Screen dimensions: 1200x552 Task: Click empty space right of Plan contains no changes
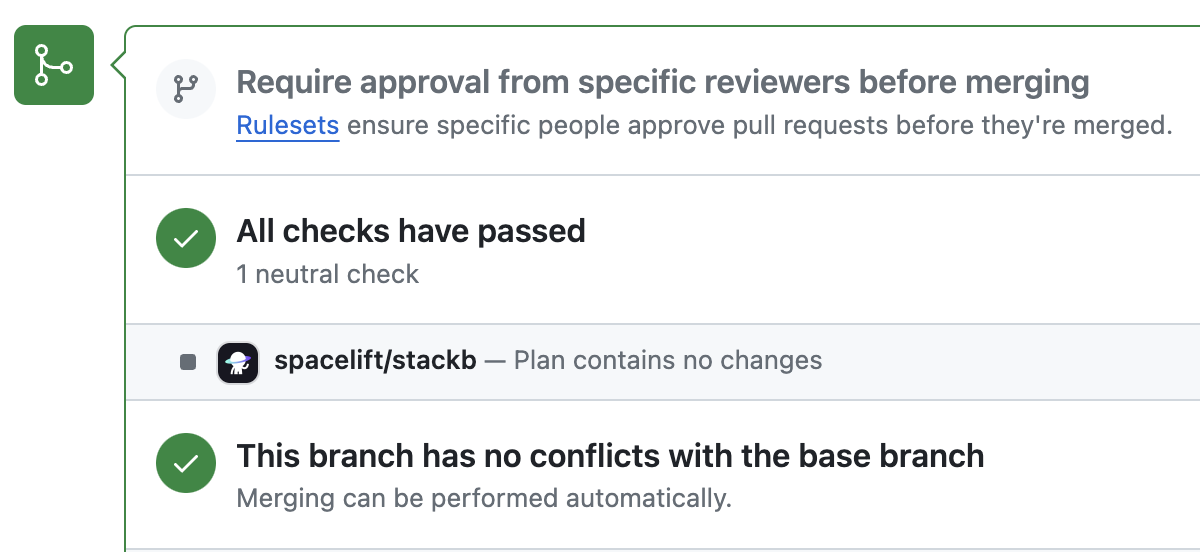click(x=1000, y=361)
